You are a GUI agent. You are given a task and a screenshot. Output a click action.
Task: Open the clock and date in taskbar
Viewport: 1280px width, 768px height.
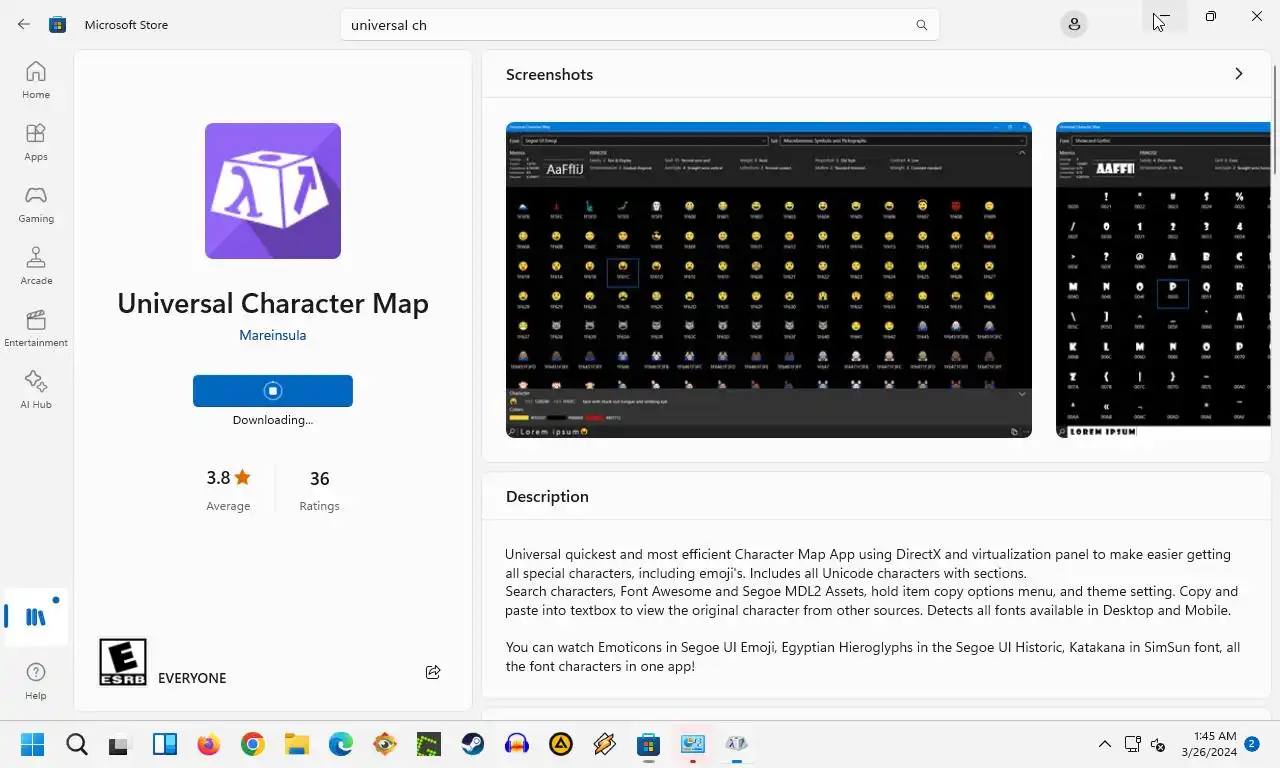1208,744
